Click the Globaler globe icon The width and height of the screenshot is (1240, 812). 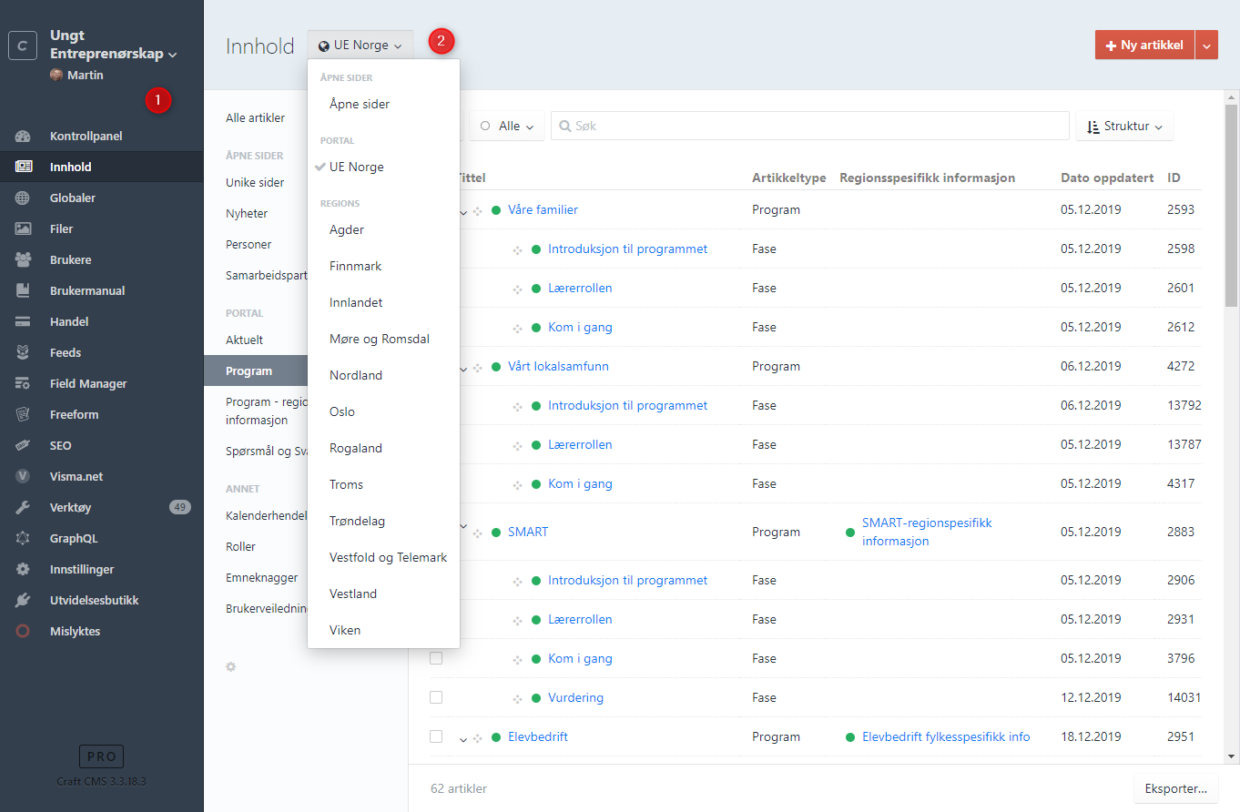pos(23,198)
